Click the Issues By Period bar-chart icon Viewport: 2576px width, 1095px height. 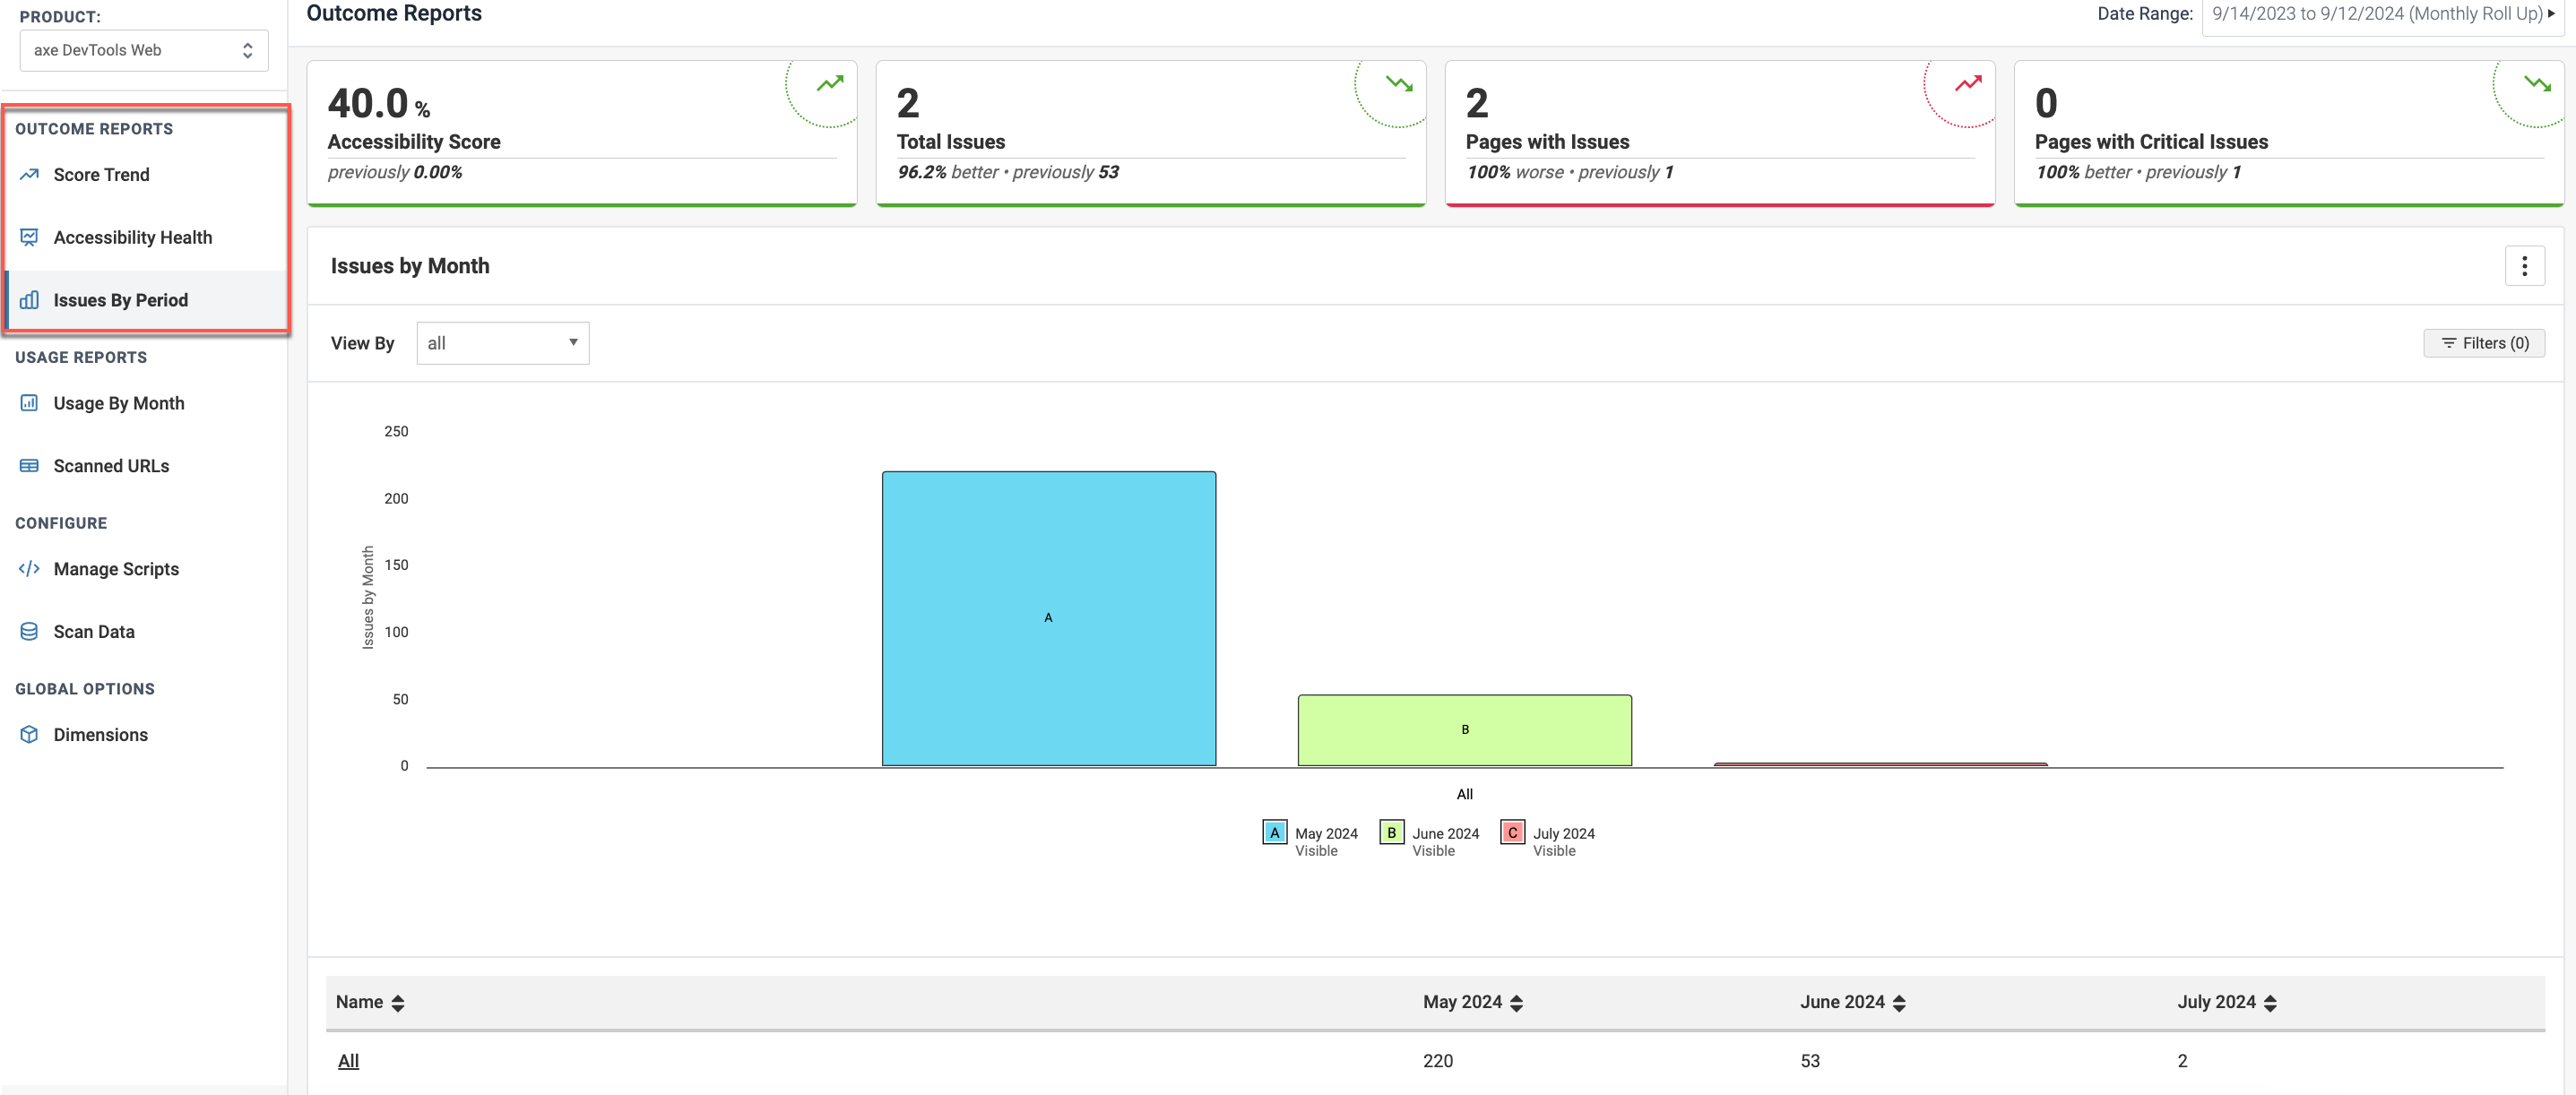click(x=29, y=300)
